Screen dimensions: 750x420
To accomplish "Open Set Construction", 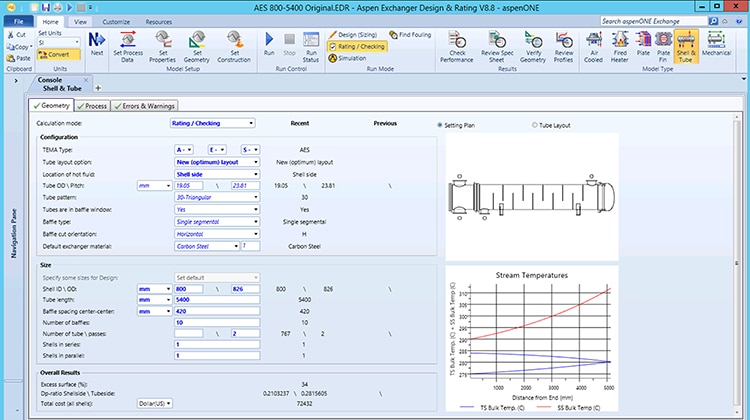I will (234, 46).
